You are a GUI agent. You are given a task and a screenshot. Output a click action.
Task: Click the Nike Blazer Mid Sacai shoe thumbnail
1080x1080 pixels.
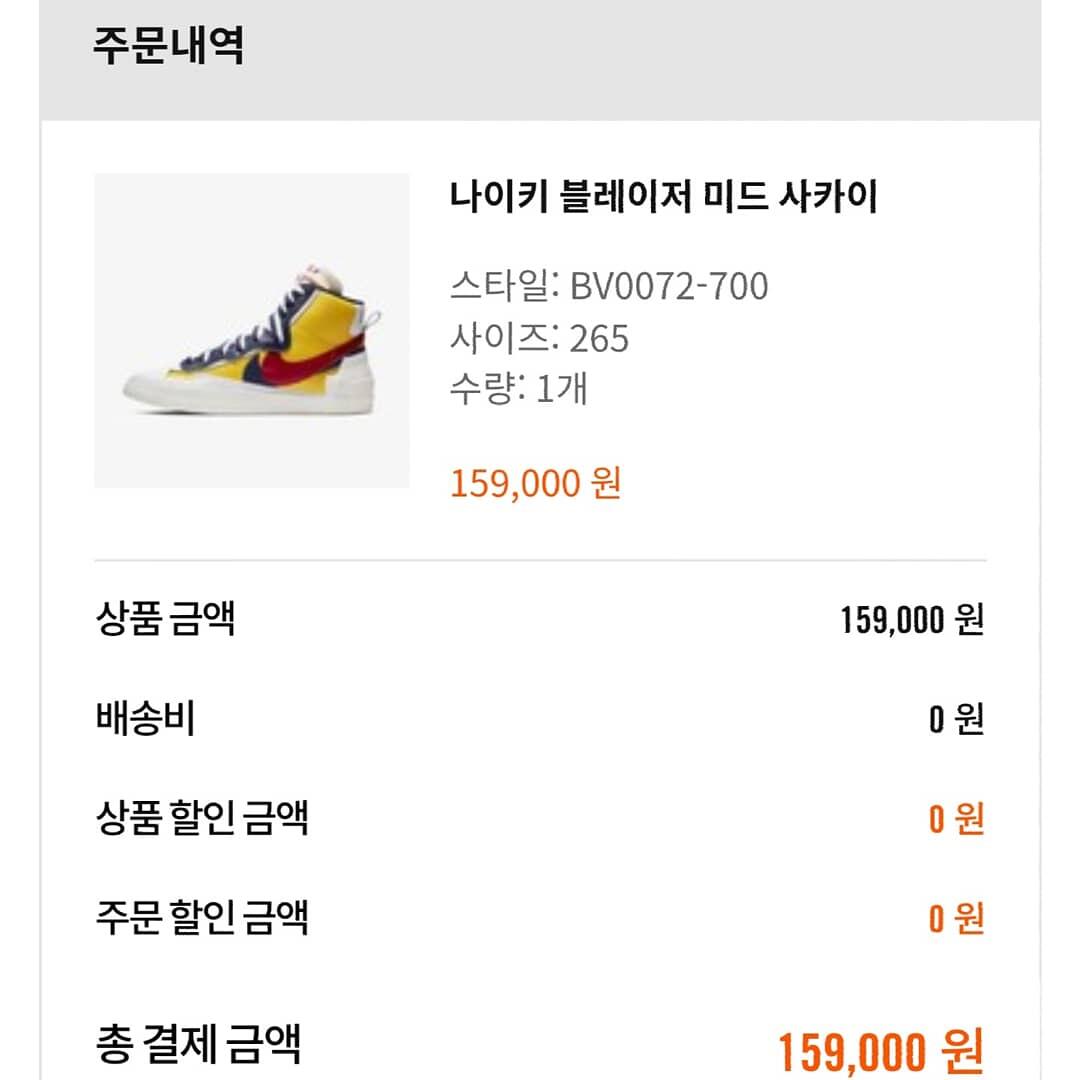[251, 330]
